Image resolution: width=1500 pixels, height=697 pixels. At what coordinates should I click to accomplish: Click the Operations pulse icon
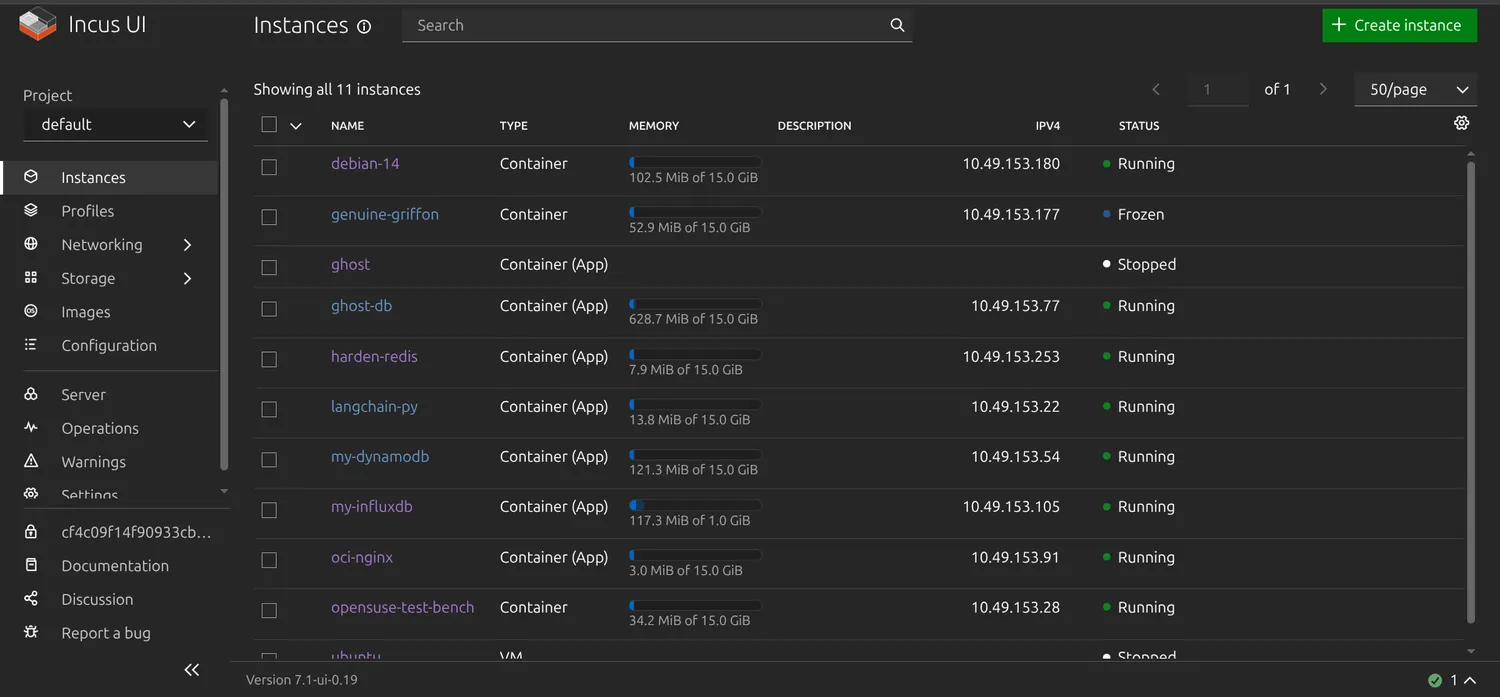(31, 428)
